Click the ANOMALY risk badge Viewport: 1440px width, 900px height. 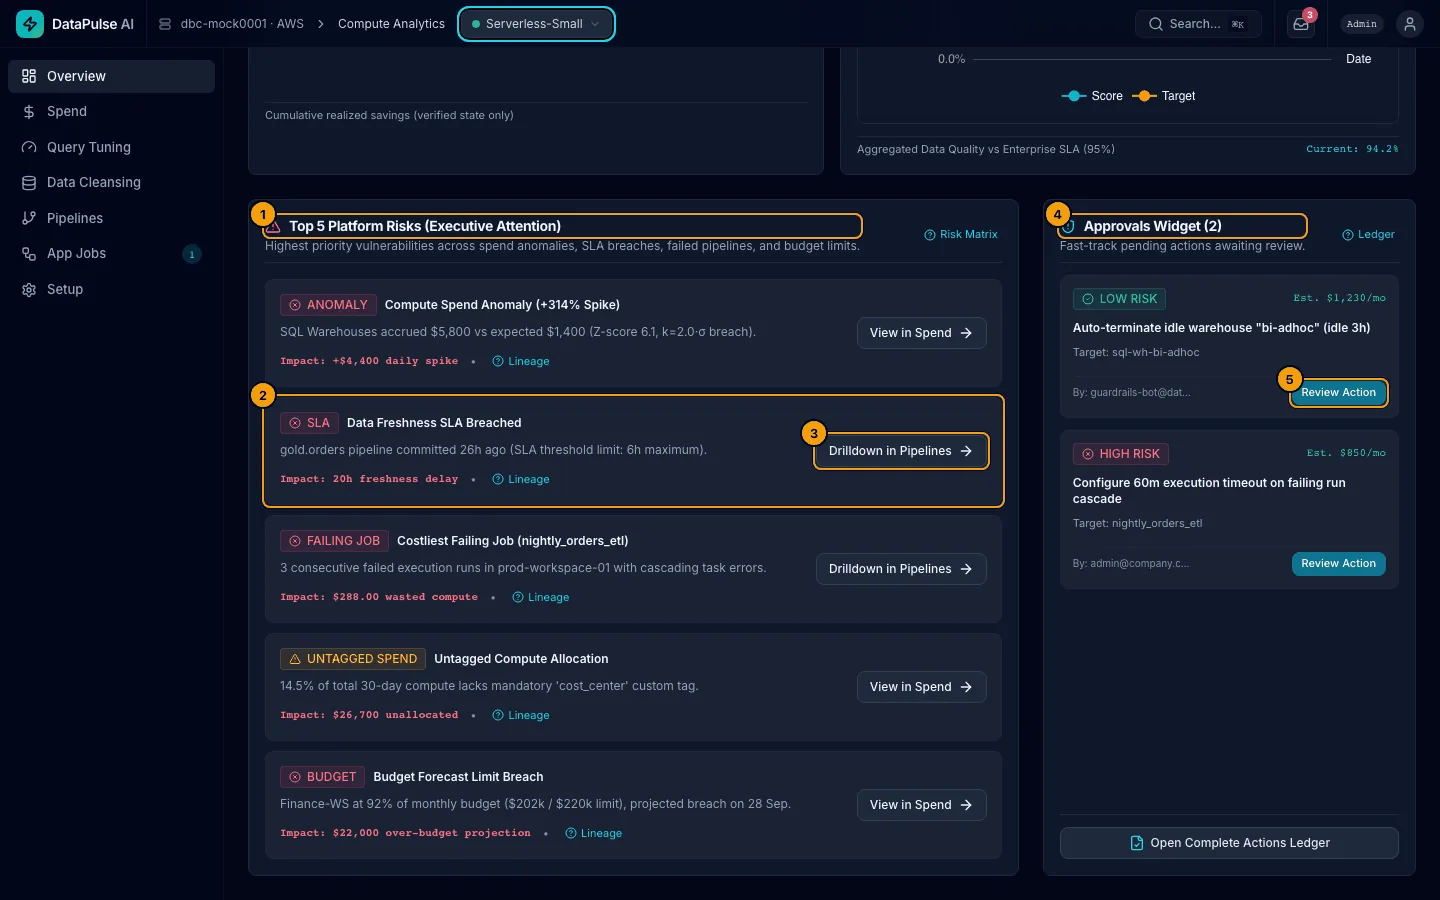pos(328,305)
